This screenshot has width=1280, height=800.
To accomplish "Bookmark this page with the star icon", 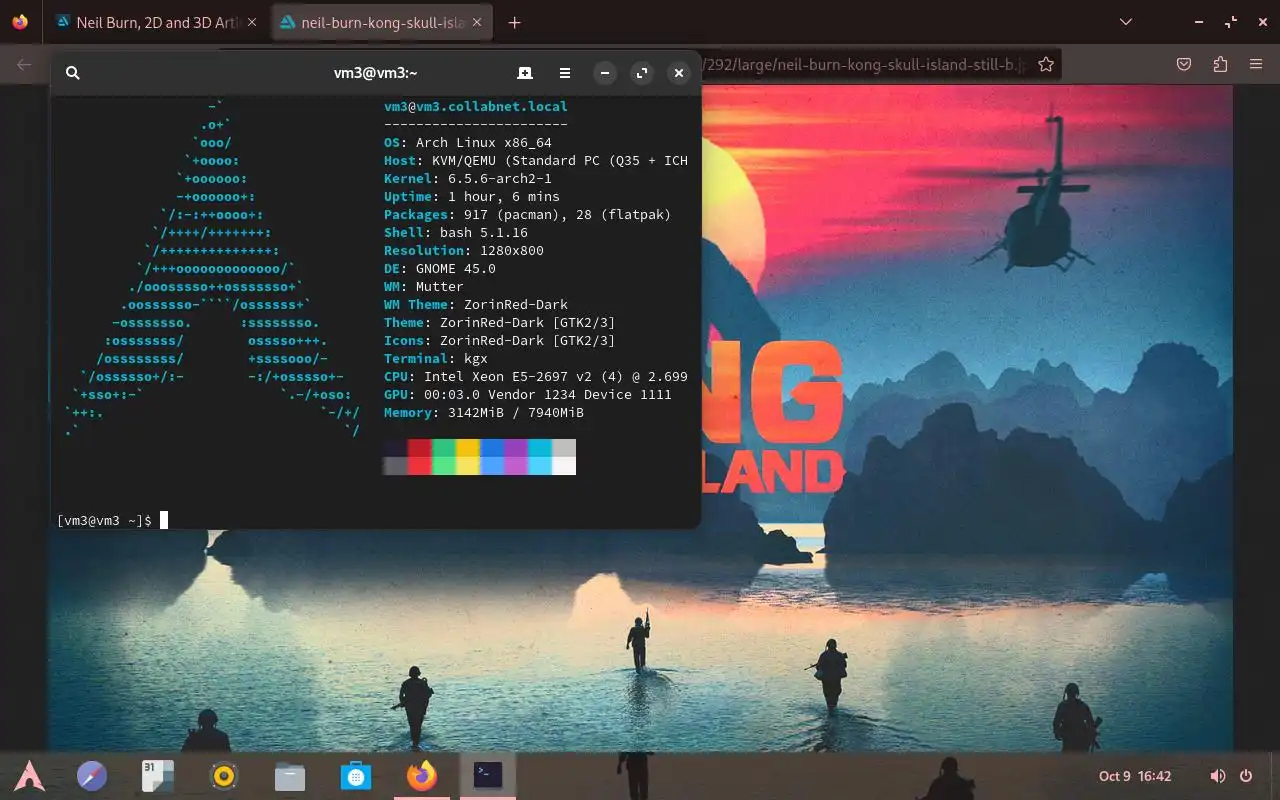I will pyautogui.click(x=1046, y=64).
